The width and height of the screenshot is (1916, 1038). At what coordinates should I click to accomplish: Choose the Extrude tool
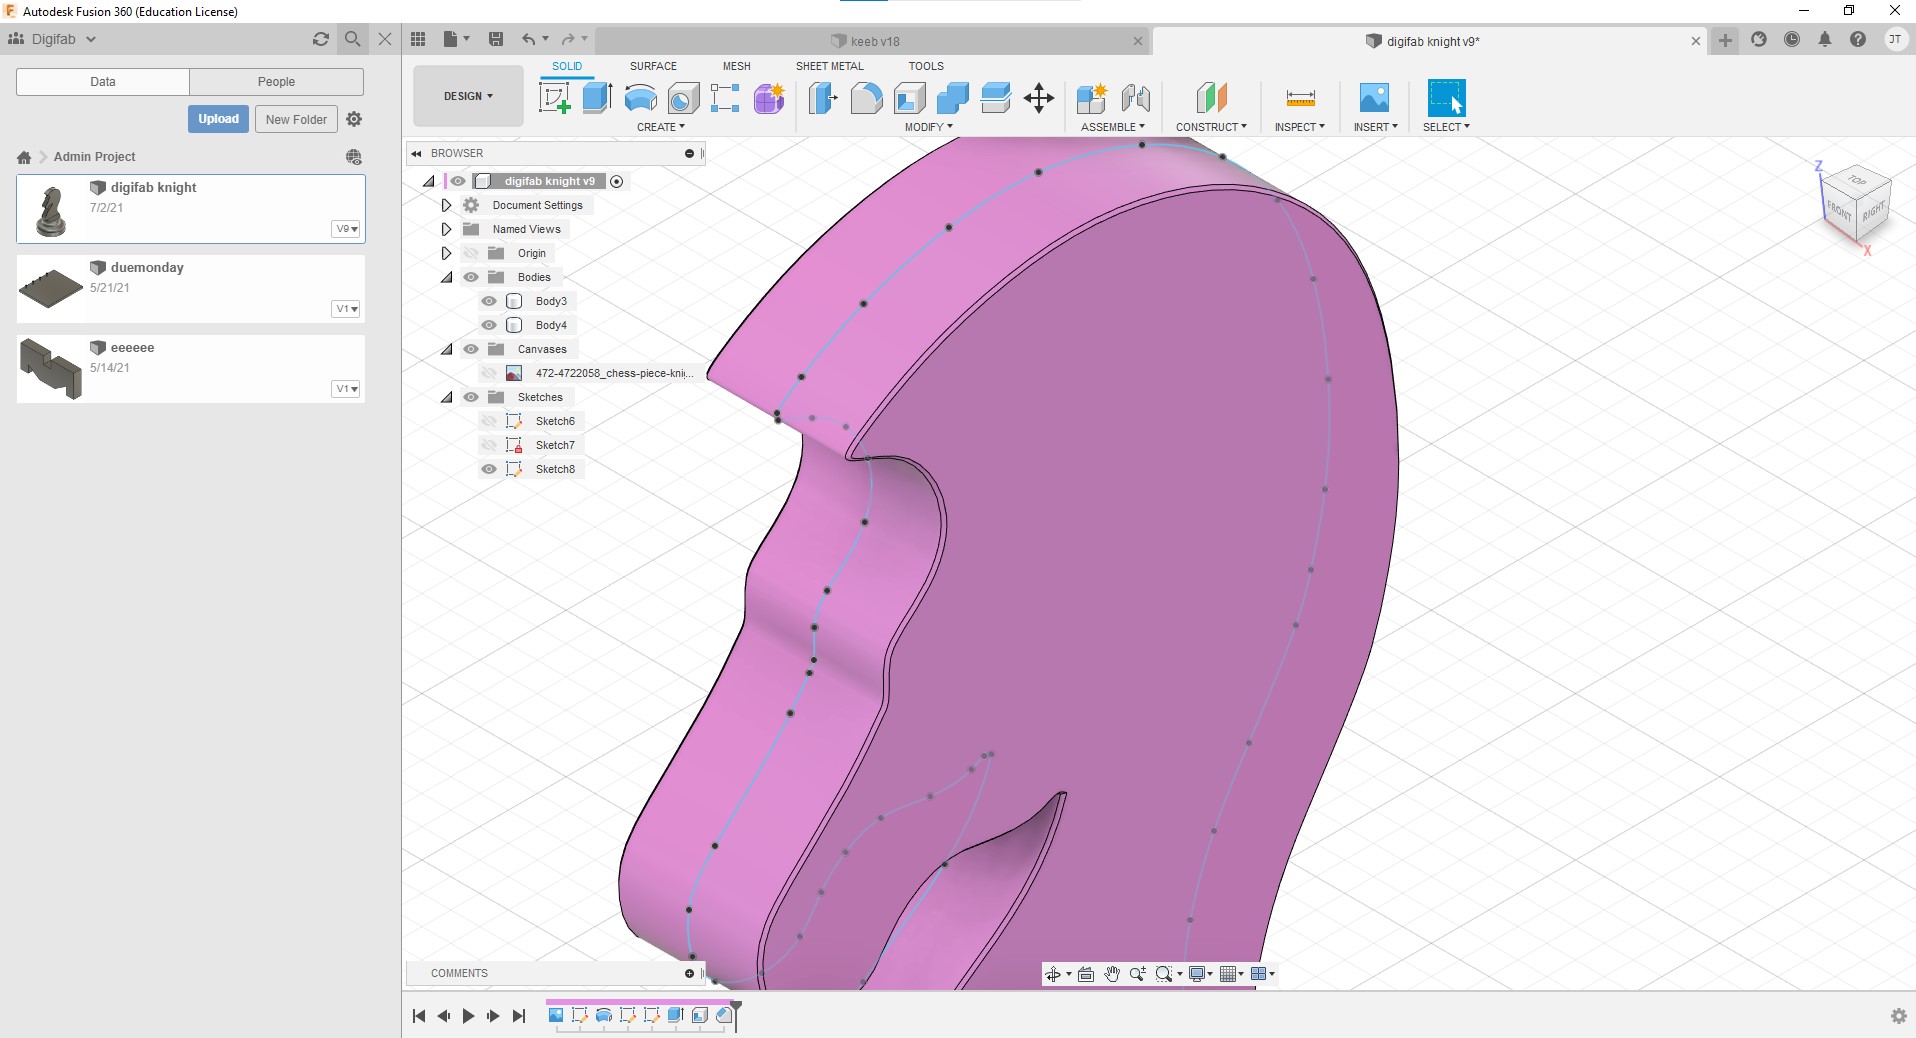point(597,98)
